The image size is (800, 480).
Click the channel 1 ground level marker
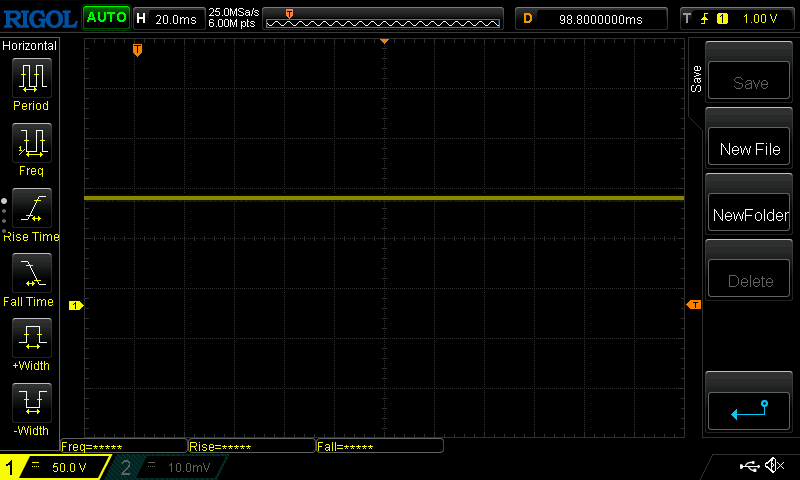coord(76,306)
